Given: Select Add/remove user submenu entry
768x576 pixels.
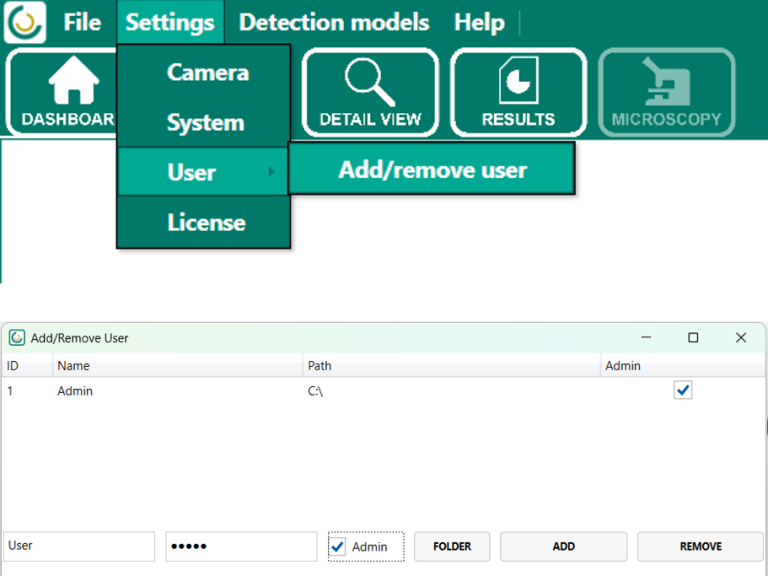Looking at the screenshot, I should coord(432,170).
